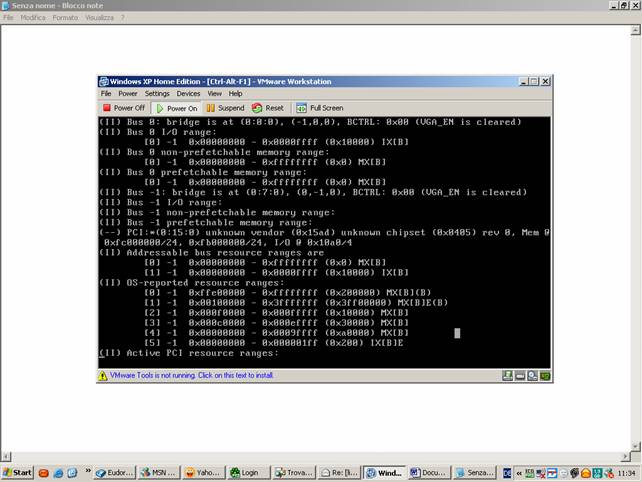Image resolution: width=642 pixels, height=482 pixels.
Task: Open the Modifica menu in Blocco note
Action: point(33,17)
